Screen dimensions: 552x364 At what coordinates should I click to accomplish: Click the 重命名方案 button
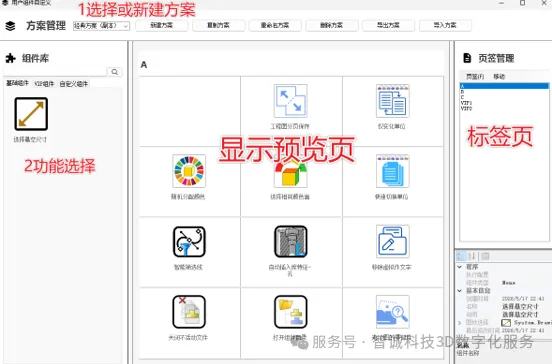tap(275, 25)
